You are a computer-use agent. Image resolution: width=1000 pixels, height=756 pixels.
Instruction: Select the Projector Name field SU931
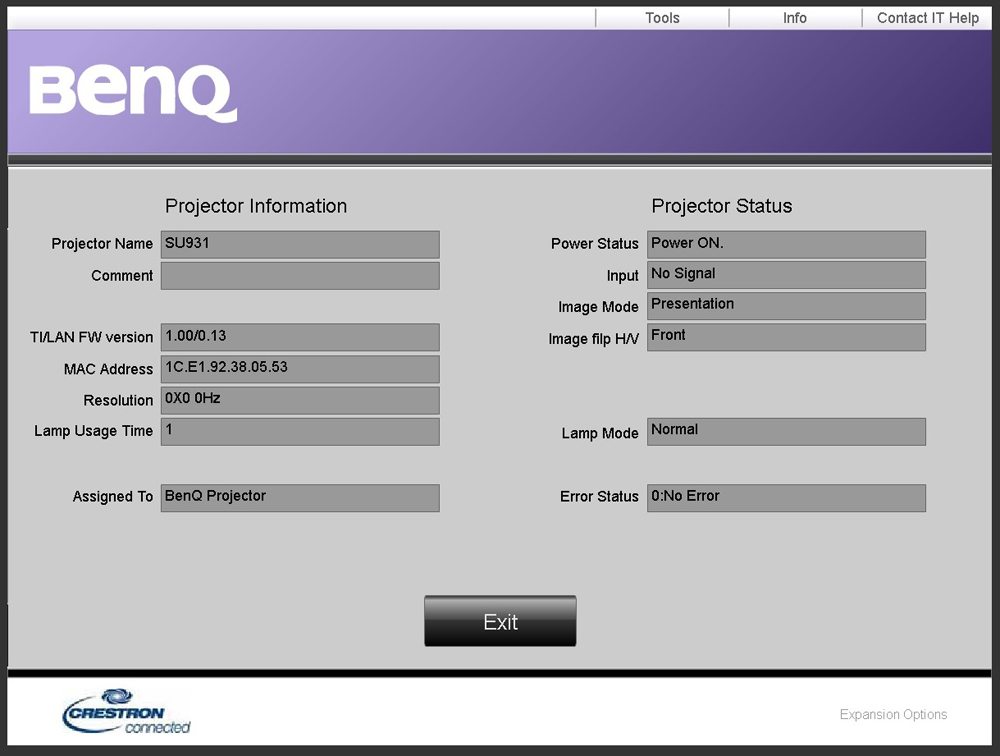click(300, 244)
